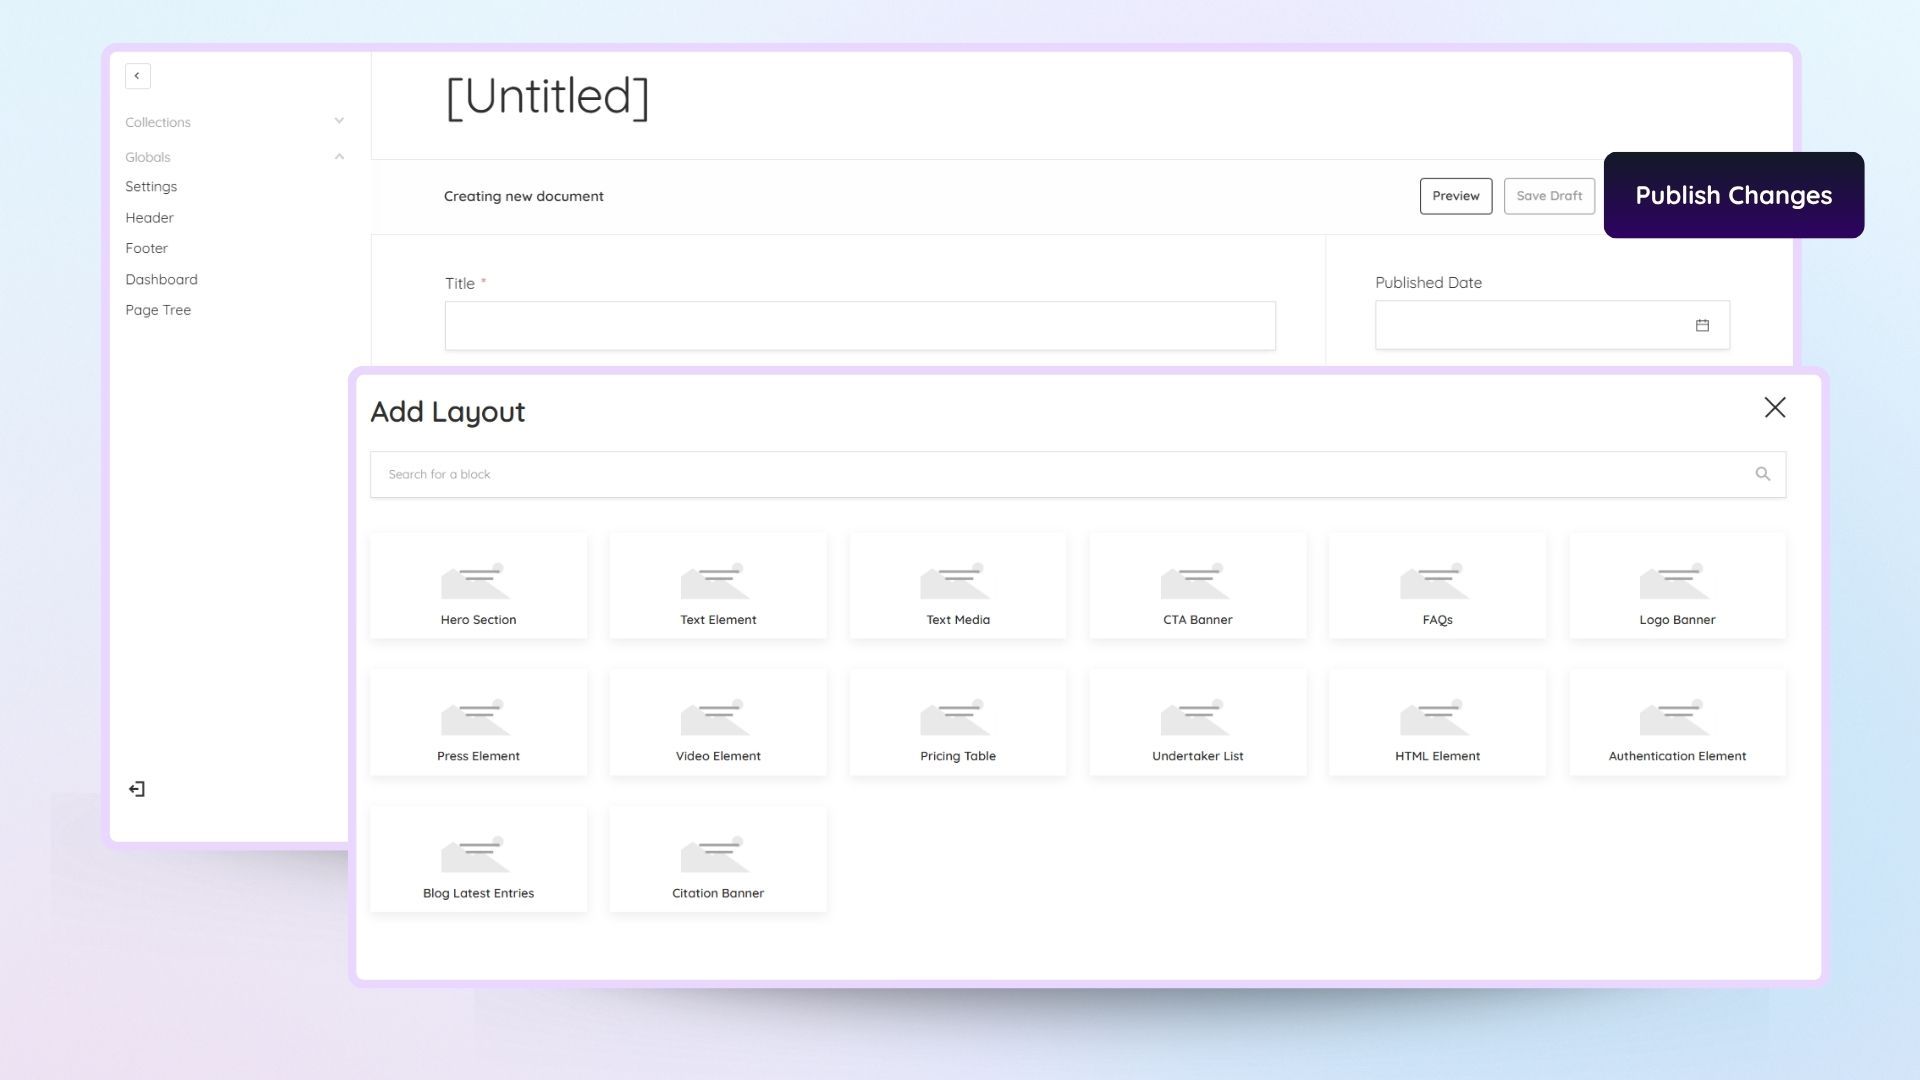Open the Published Date calendar picker
This screenshot has width=1920, height=1080.
click(x=1702, y=324)
